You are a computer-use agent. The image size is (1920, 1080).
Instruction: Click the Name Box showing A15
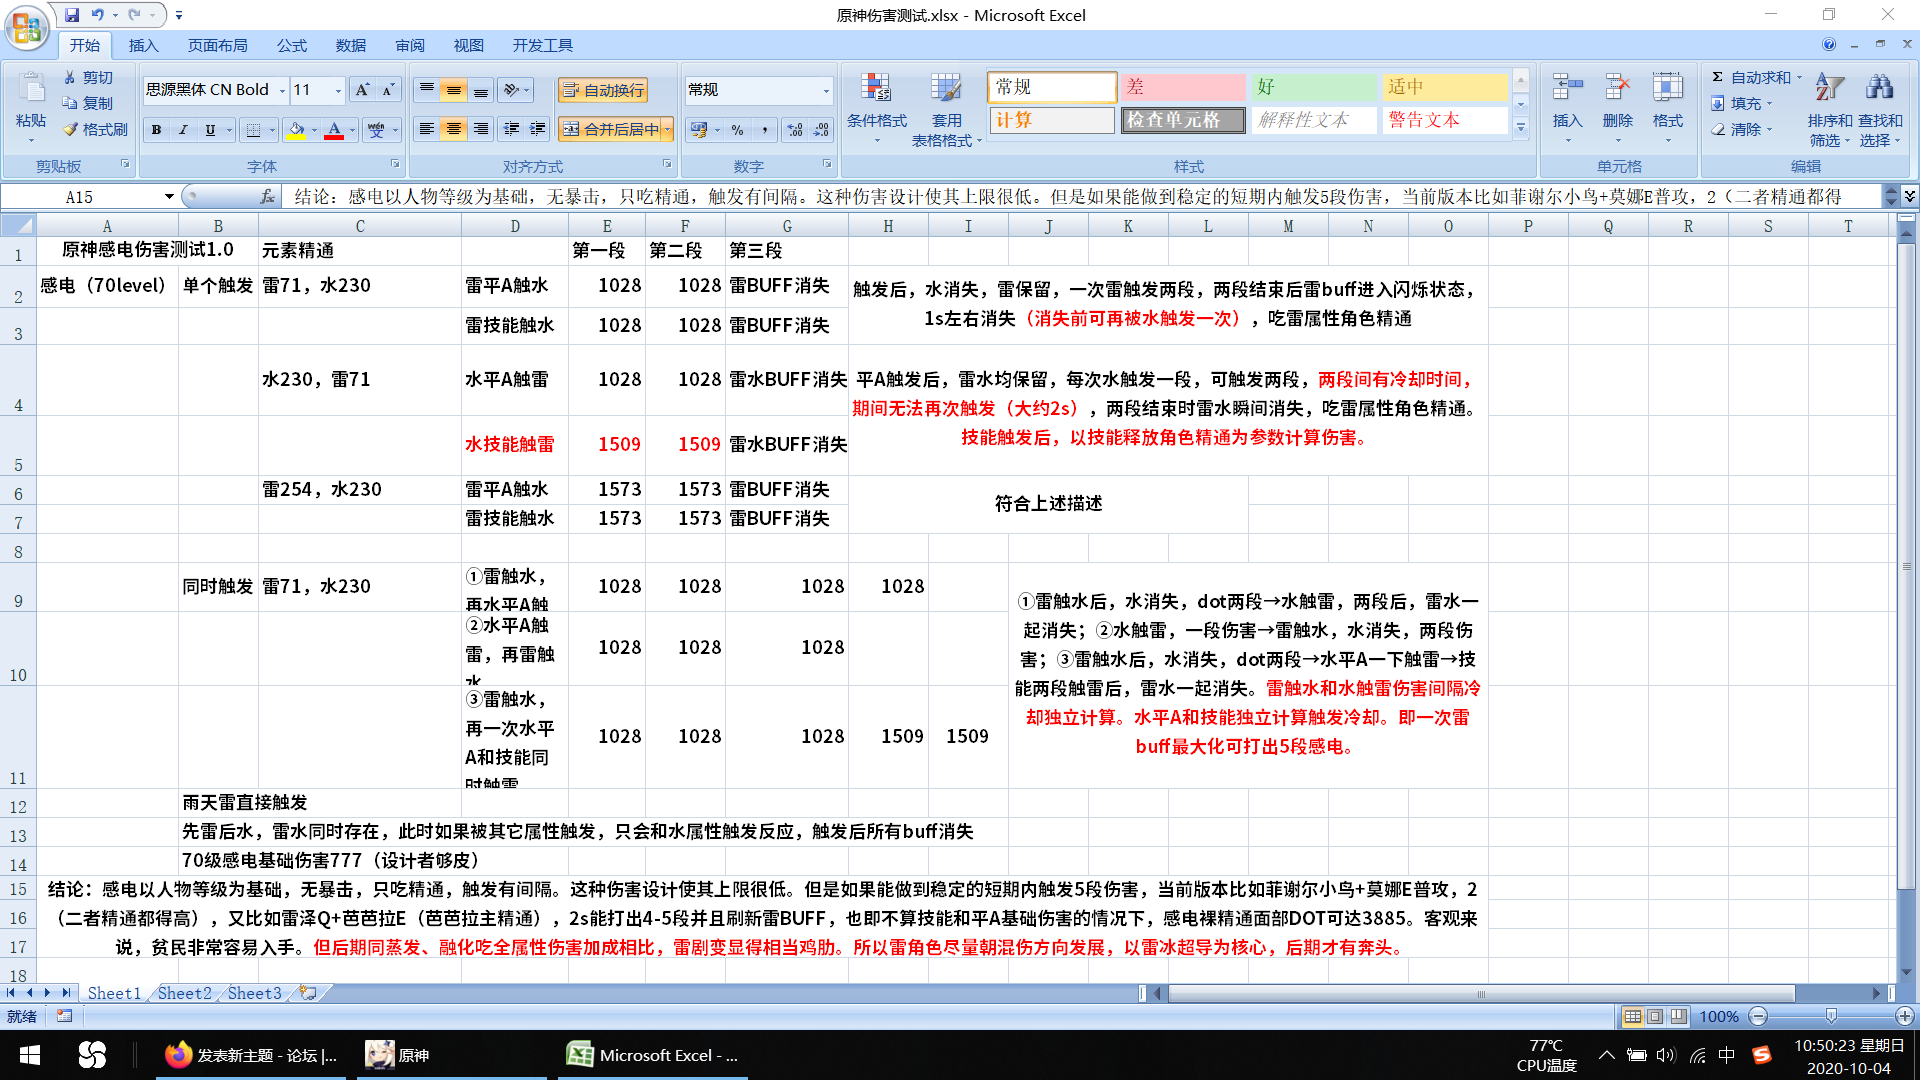(80, 197)
